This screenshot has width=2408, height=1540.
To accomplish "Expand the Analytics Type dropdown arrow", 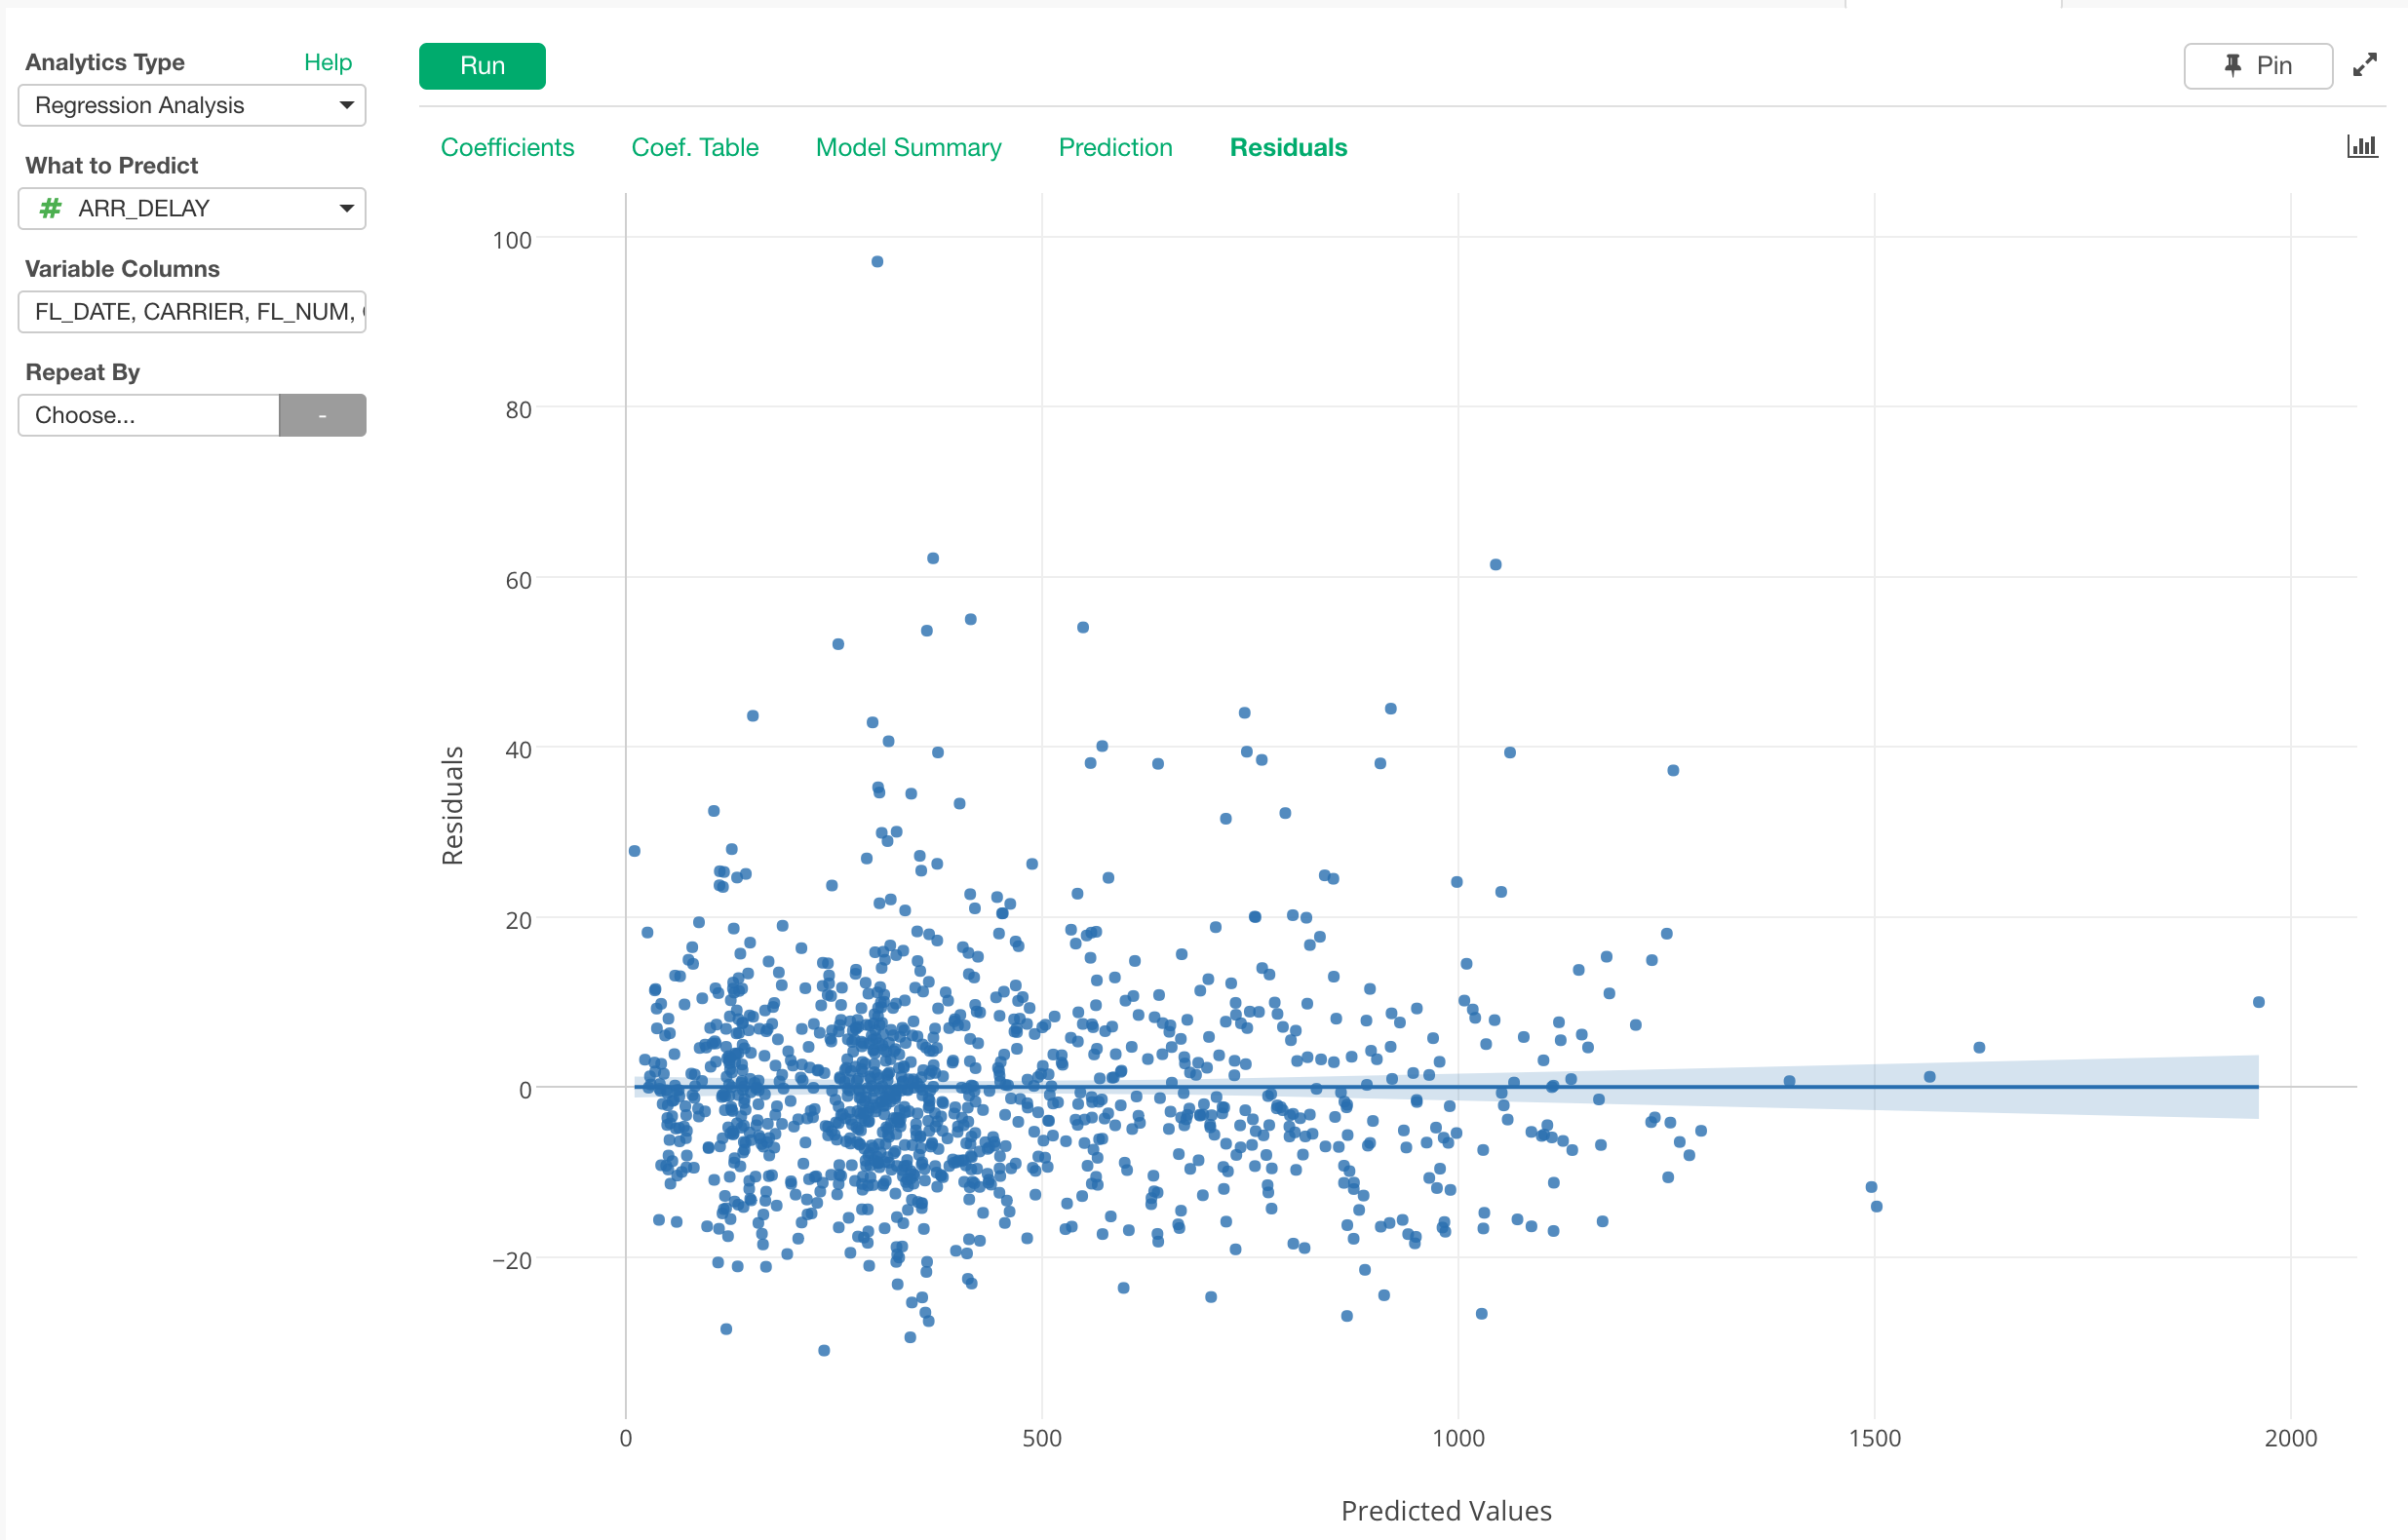I will coord(346,105).
